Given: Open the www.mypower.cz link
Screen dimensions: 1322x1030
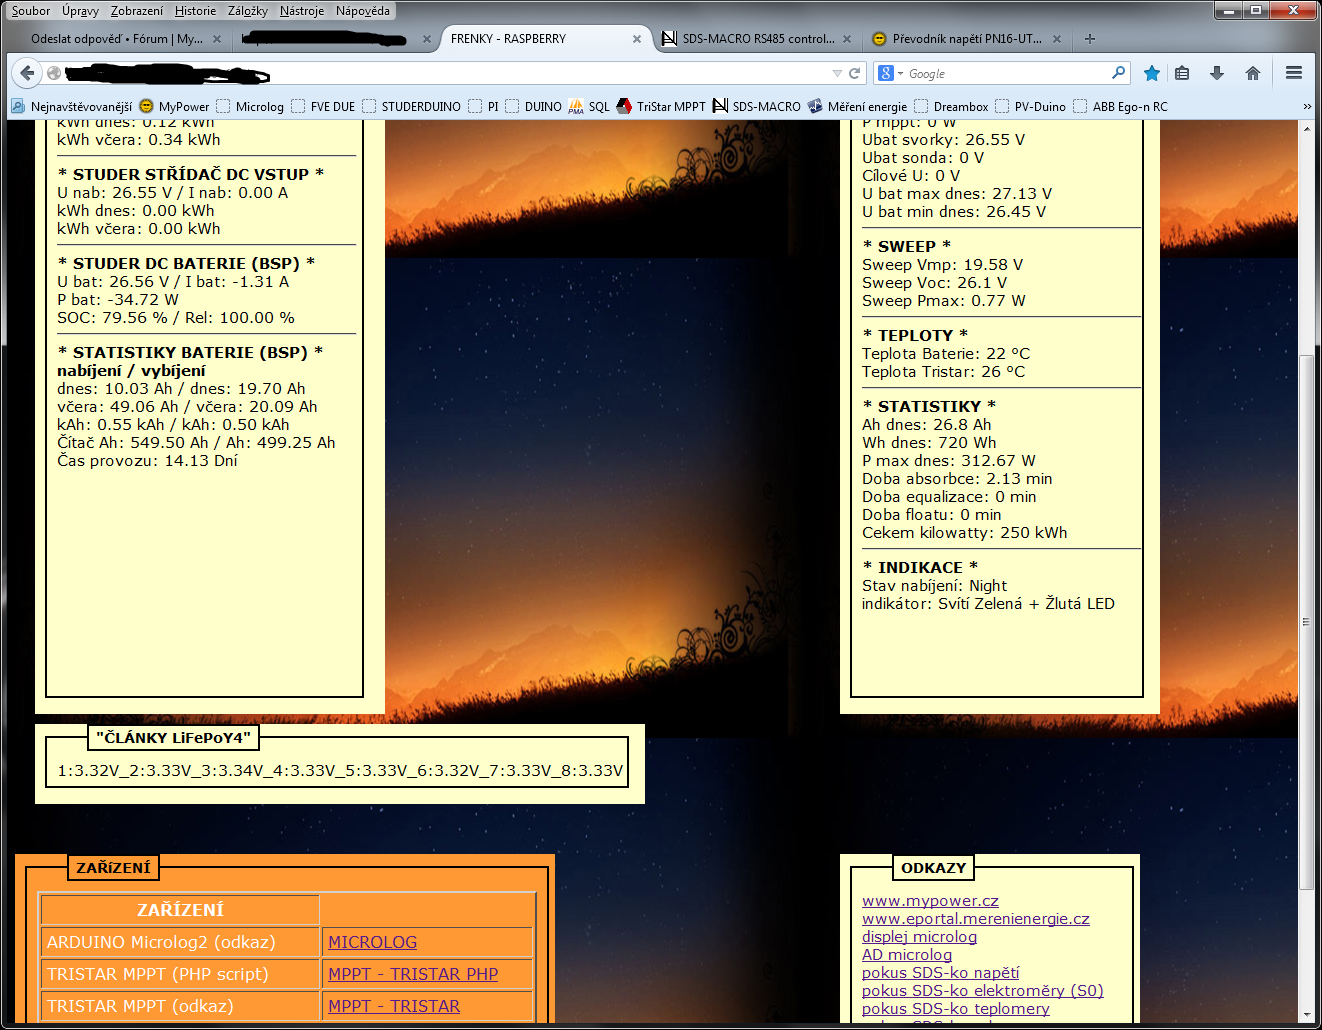Looking at the screenshot, I should pyautogui.click(x=930, y=901).
